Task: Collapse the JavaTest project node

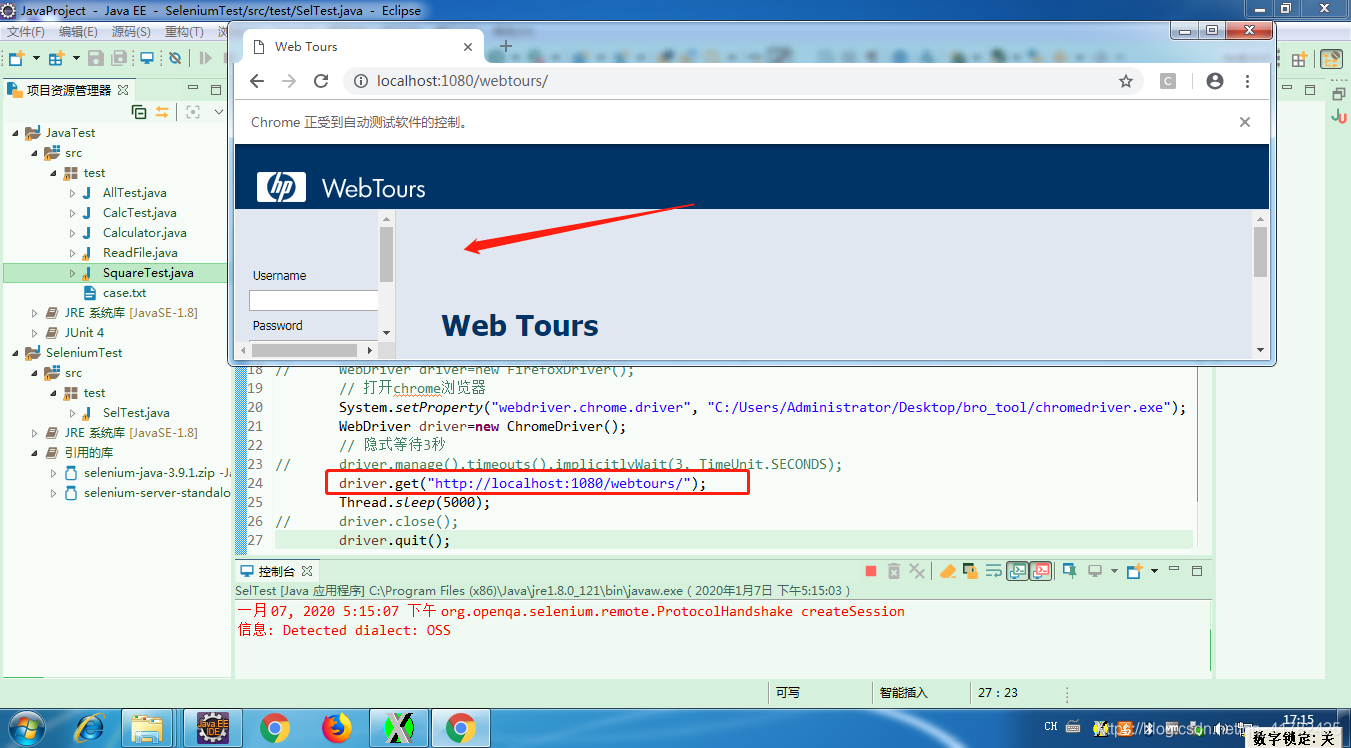Action: tap(16, 133)
